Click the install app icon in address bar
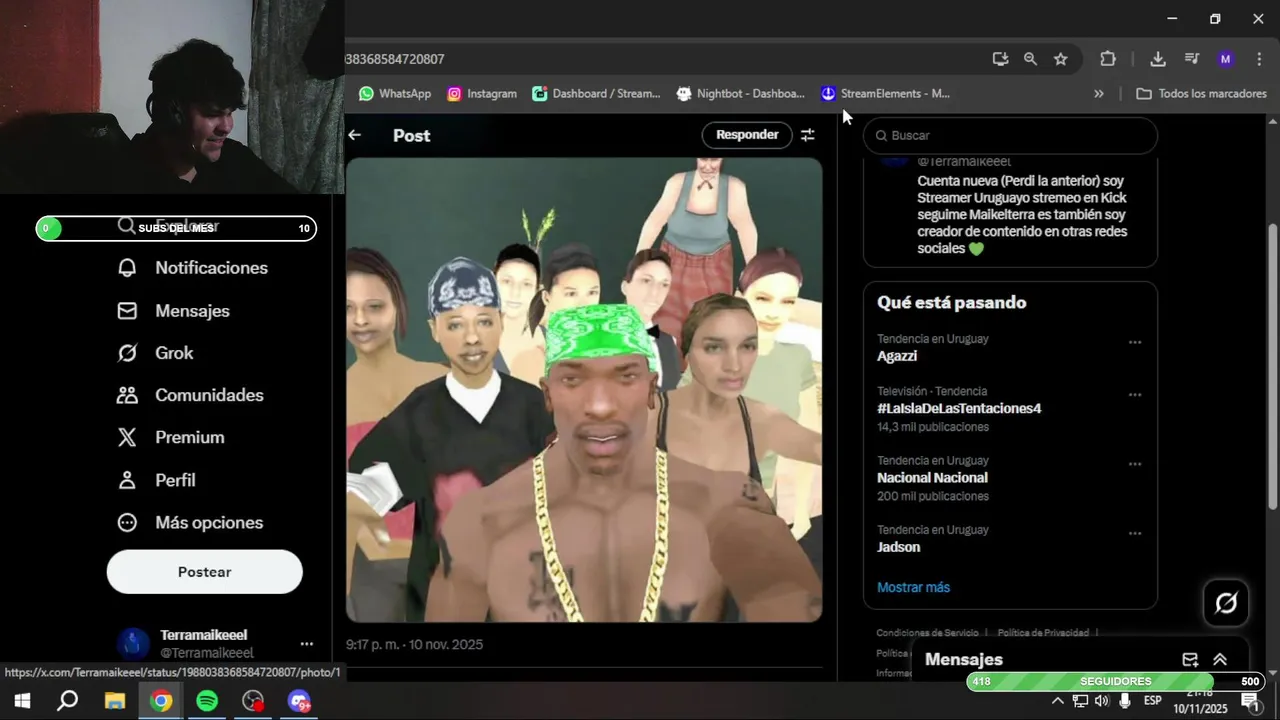This screenshot has width=1280, height=720. pyautogui.click(x=1000, y=59)
